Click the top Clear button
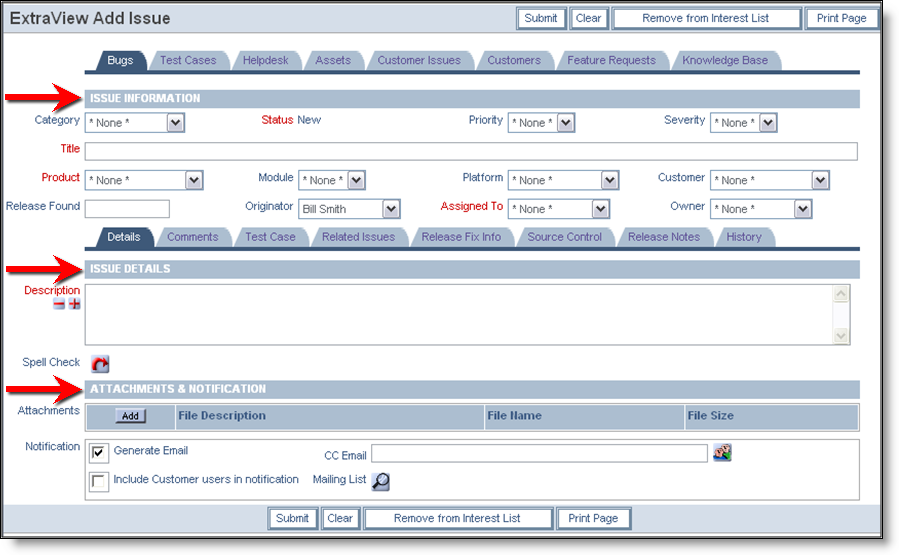The height and width of the screenshot is (555, 899). [588, 18]
